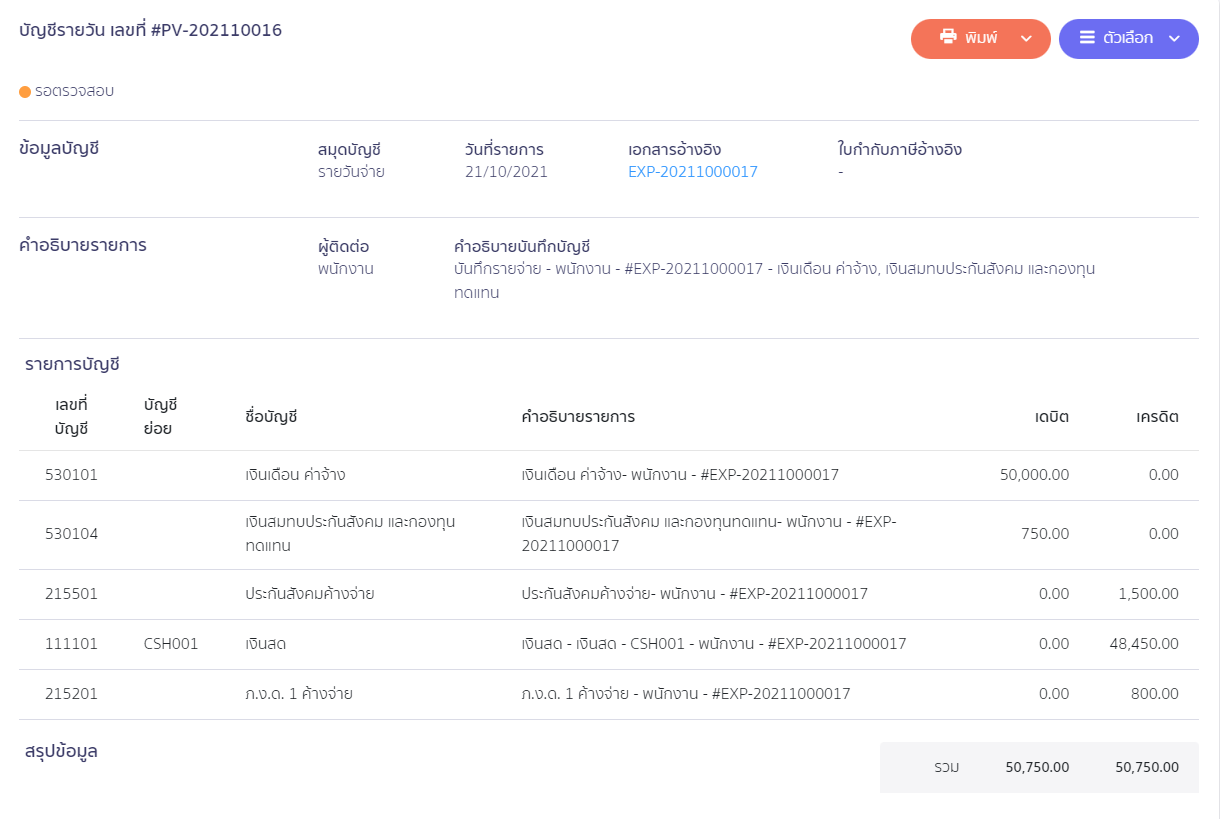
Task: Select the รอตรวจสอบ status text
Action: pyautogui.click(x=74, y=91)
